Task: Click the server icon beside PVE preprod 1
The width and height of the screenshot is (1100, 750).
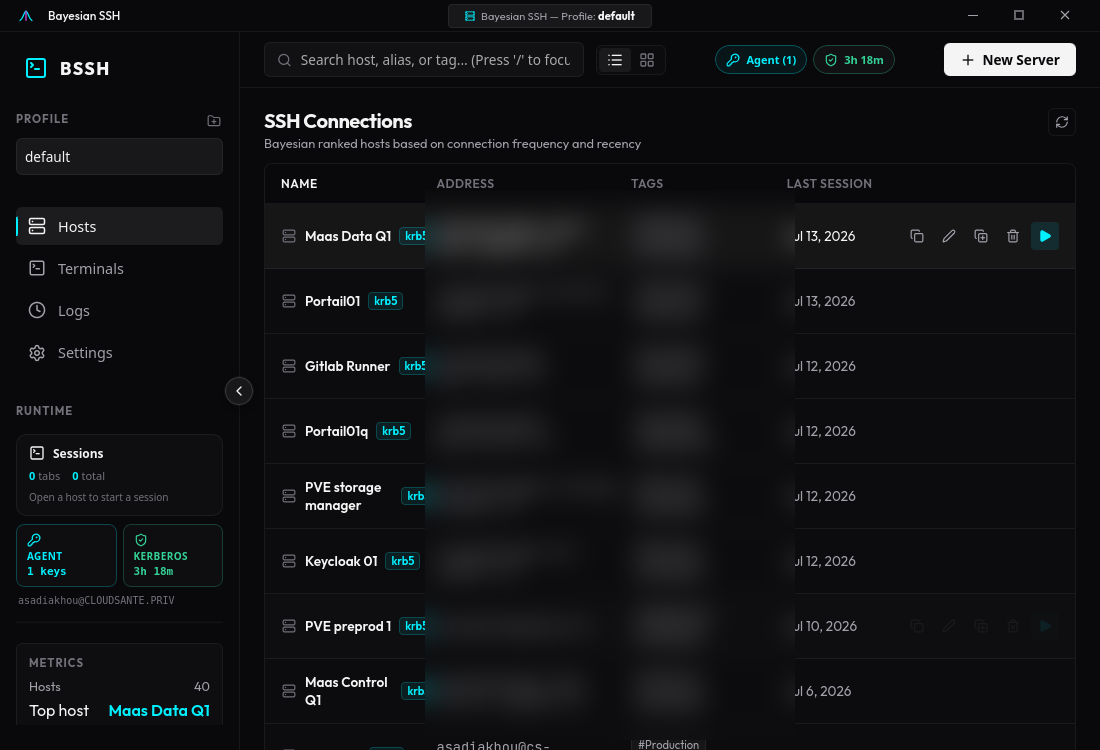Action: 288,626
